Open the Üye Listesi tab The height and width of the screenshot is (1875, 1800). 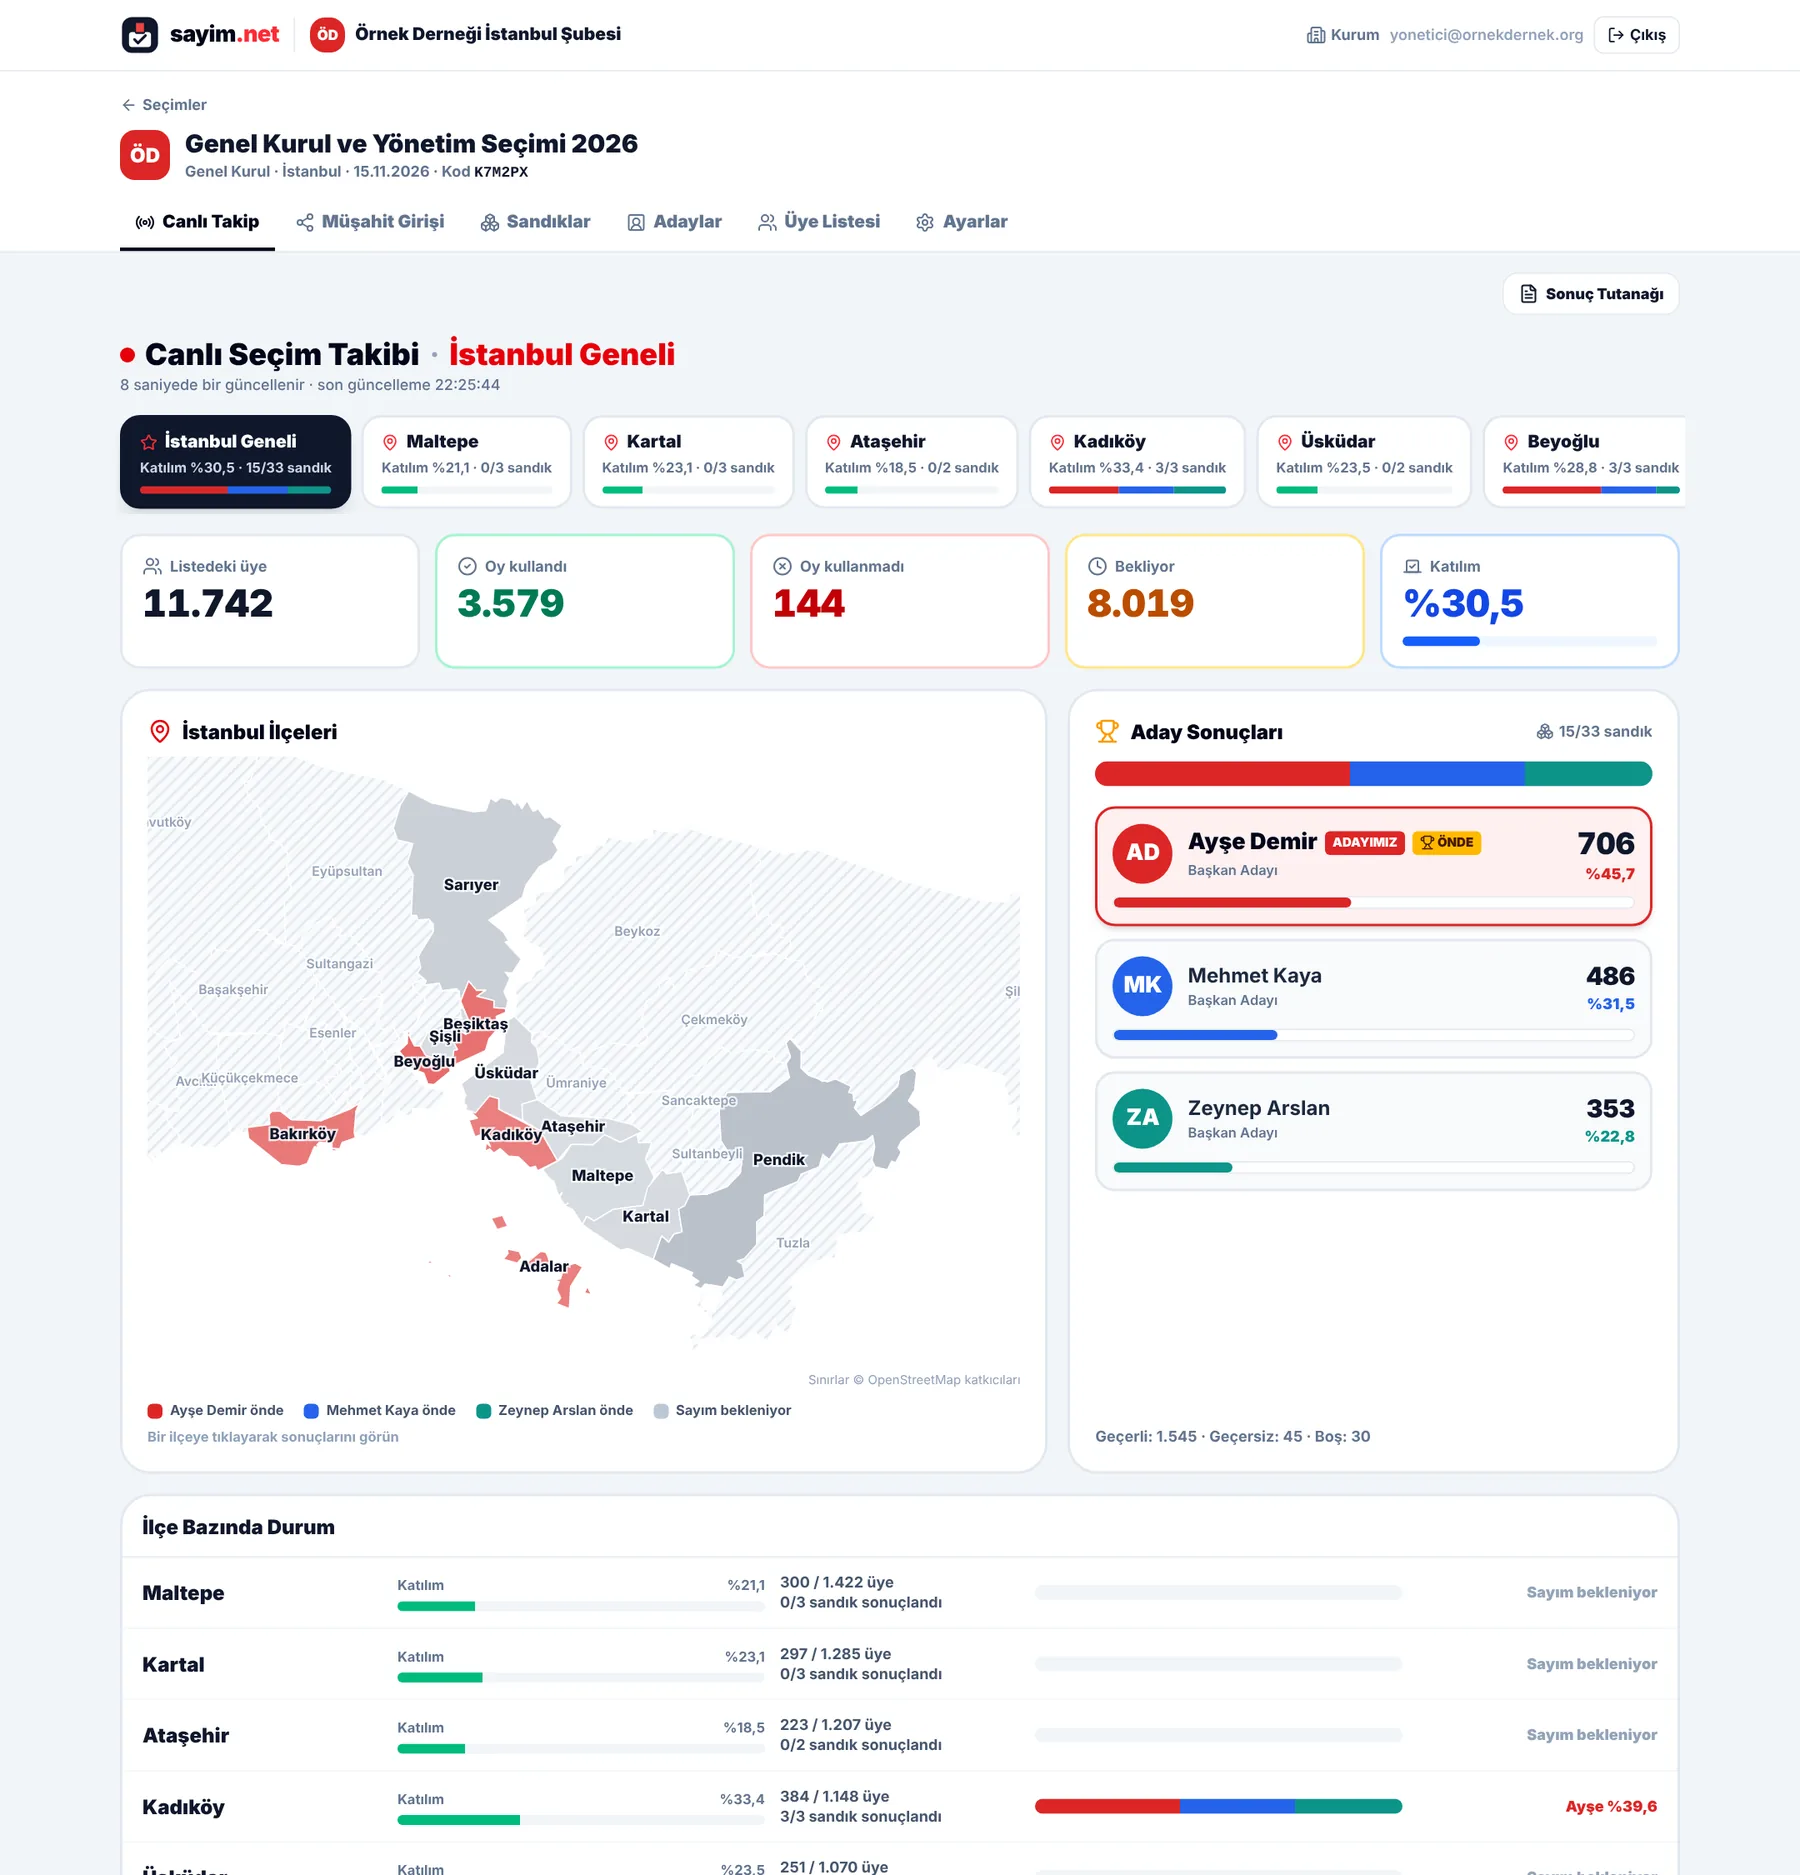pos(819,222)
